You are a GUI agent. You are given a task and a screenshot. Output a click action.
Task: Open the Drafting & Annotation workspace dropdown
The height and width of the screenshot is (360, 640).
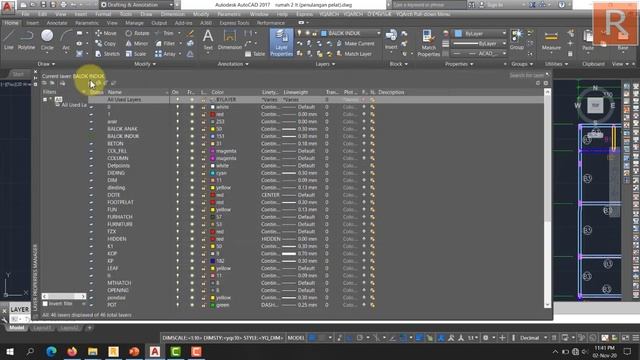pos(137,5)
